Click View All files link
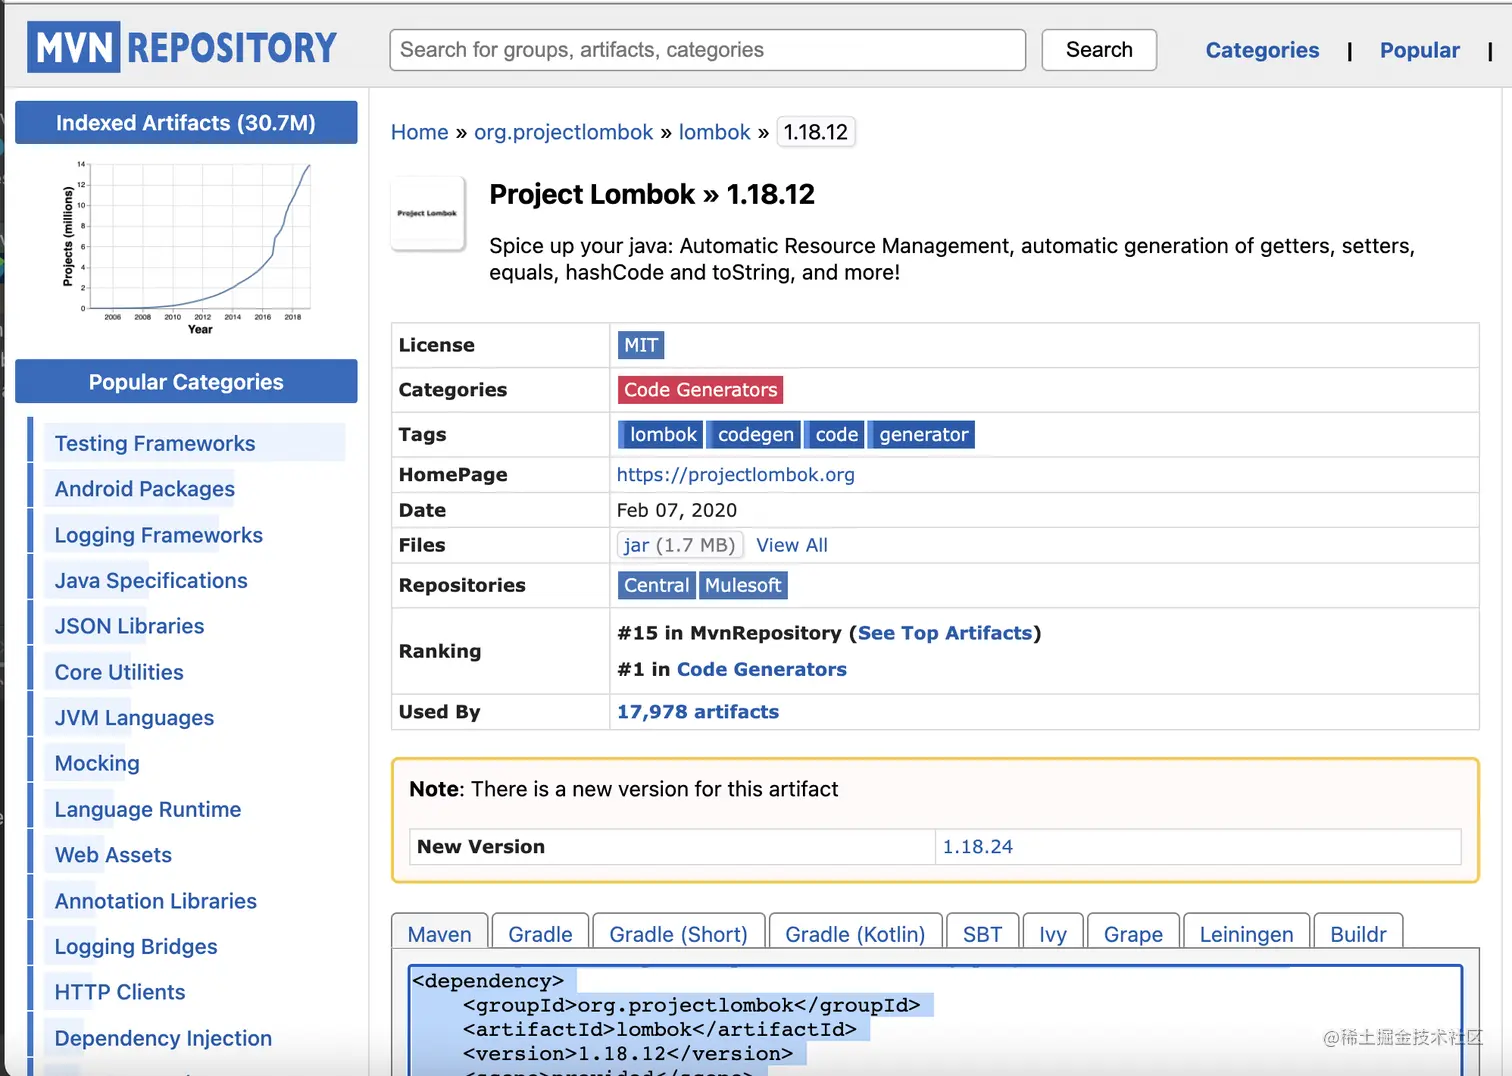The width and height of the screenshot is (1512, 1076). (792, 545)
